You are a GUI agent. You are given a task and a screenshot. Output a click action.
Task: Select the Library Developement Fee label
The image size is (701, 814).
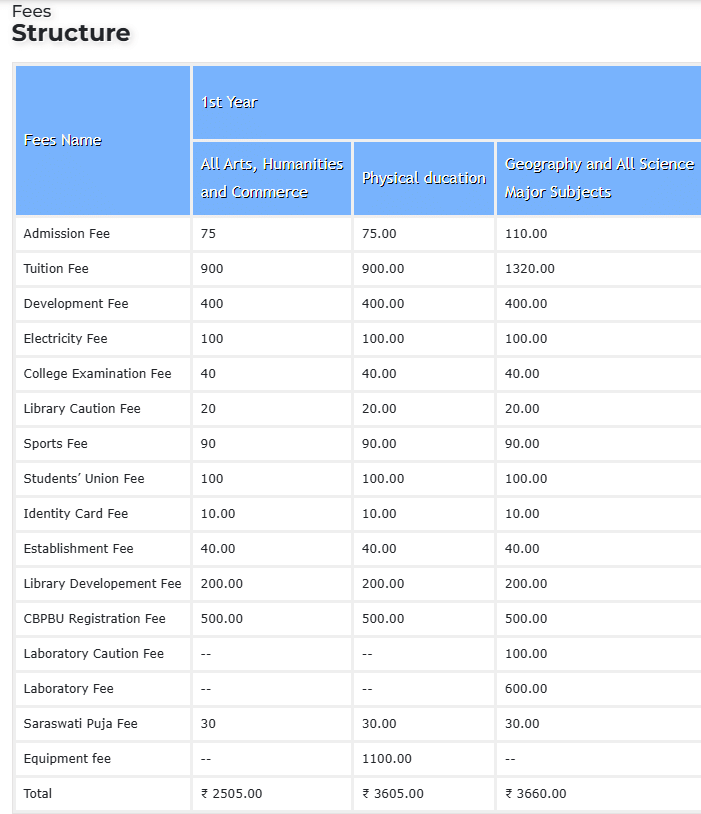[x=102, y=583]
